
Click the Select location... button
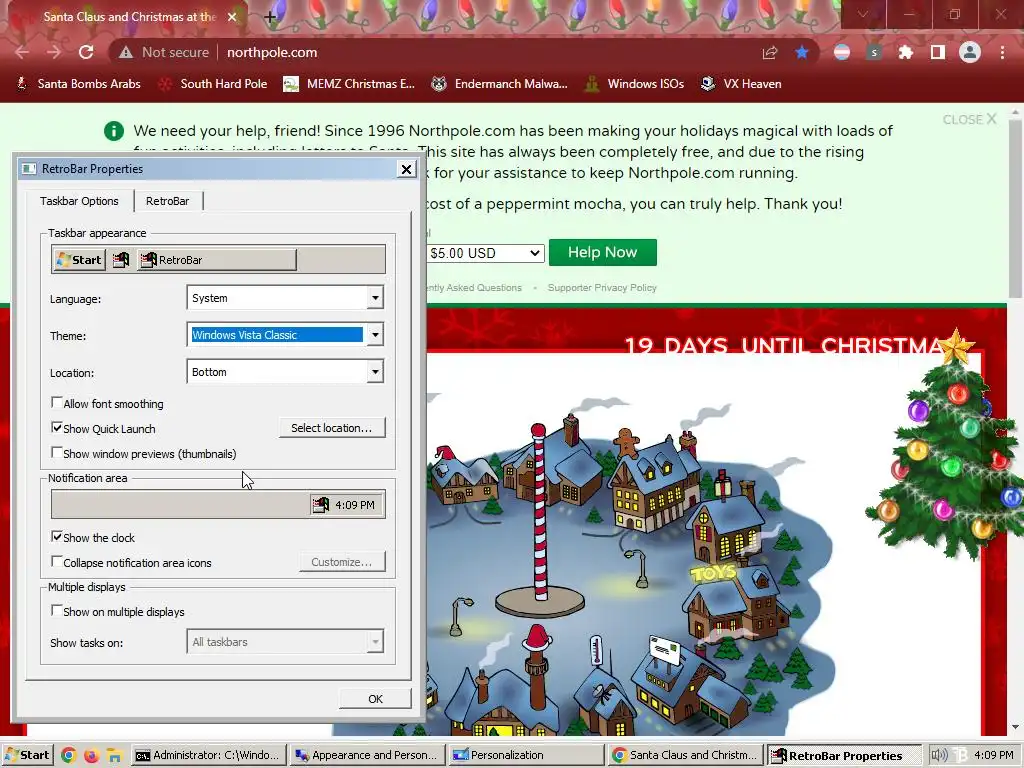332,428
